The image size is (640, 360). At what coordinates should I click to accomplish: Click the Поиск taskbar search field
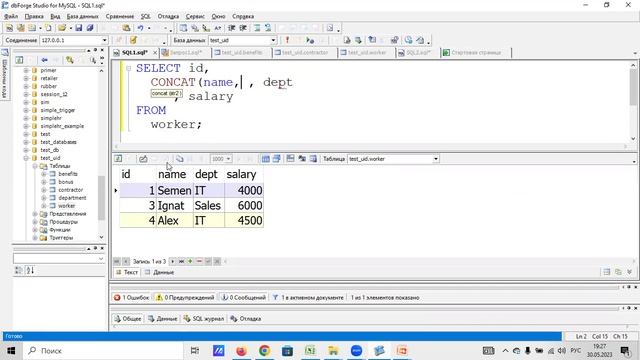pyautogui.click(x=102, y=351)
